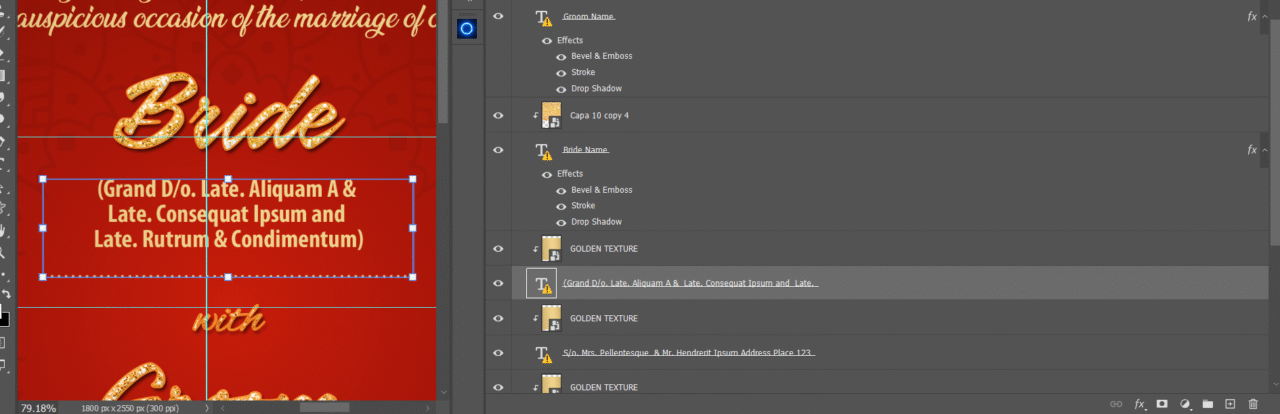
Task: Hide Drop Shadow effect on Groom Name
Action: (562, 89)
